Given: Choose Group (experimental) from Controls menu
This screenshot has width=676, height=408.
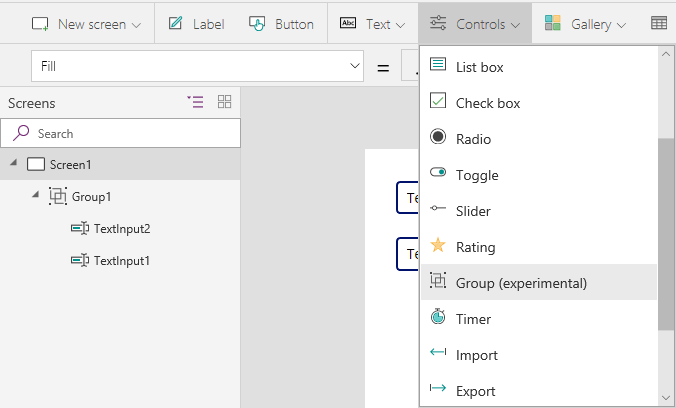Looking at the screenshot, I should (x=521, y=283).
